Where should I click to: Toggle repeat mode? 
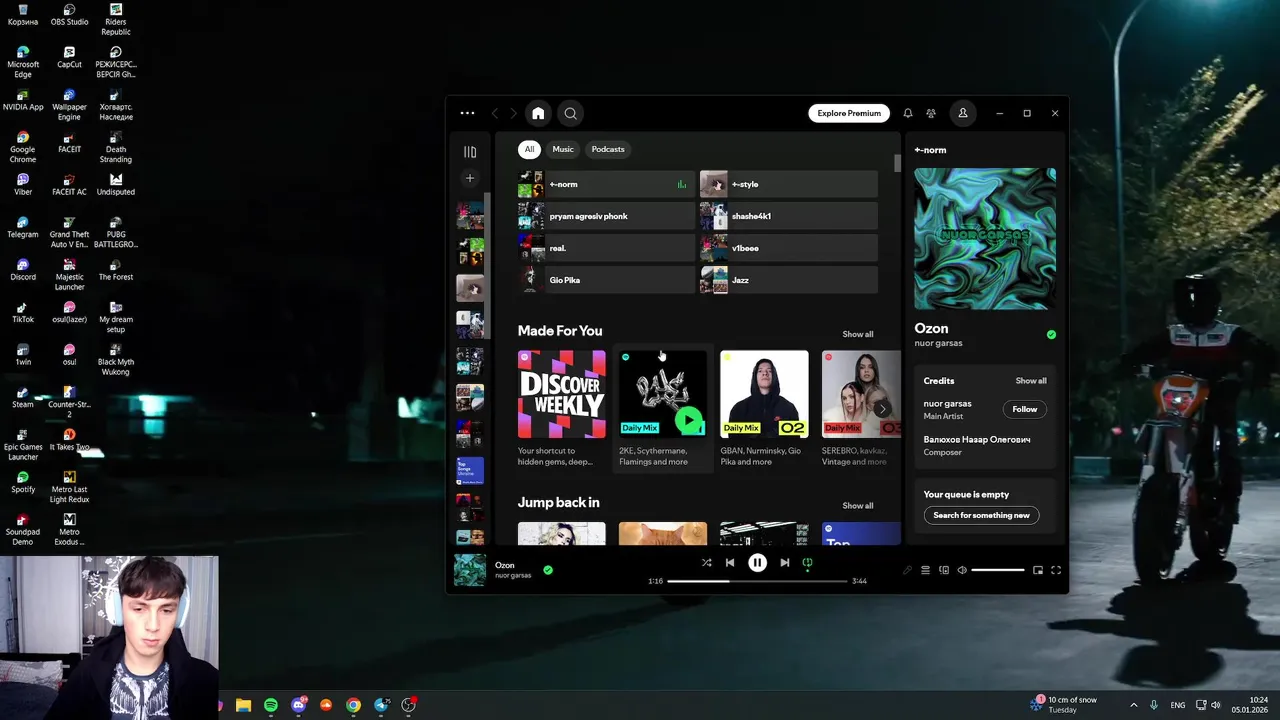(x=808, y=563)
